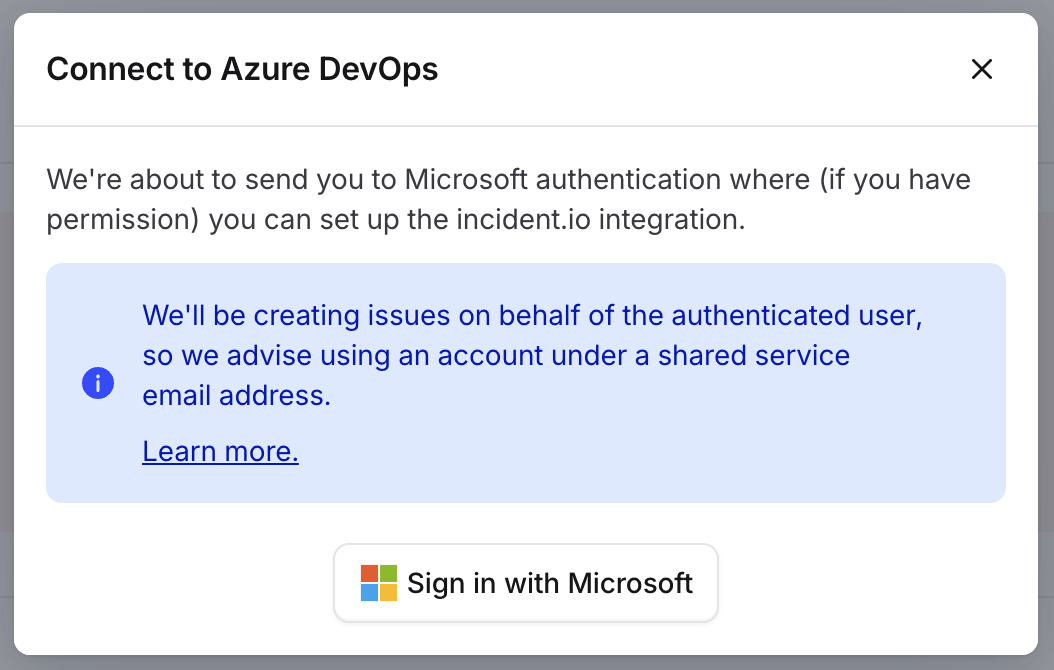
Task: Select the 'Connect to Azure DevOps' heading
Action: (242, 69)
